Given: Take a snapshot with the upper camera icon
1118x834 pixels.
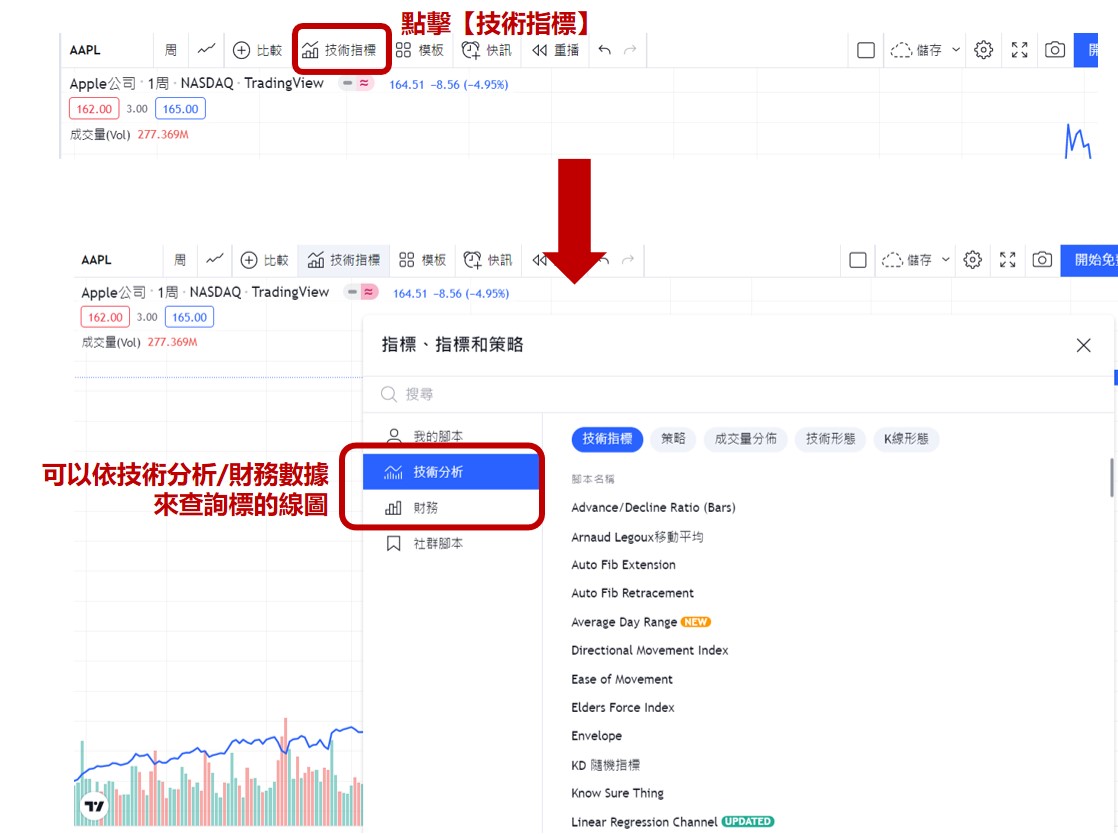Looking at the screenshot, I should point(1055,50).
